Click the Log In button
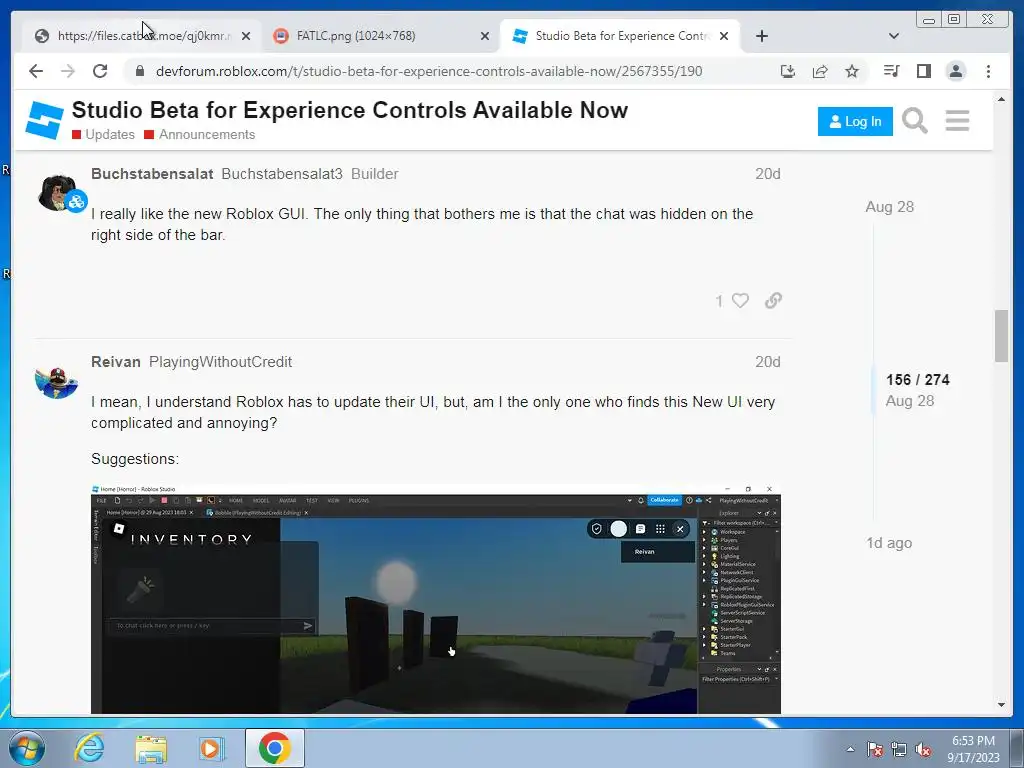 pyautogui.click(x=855, y=121)
